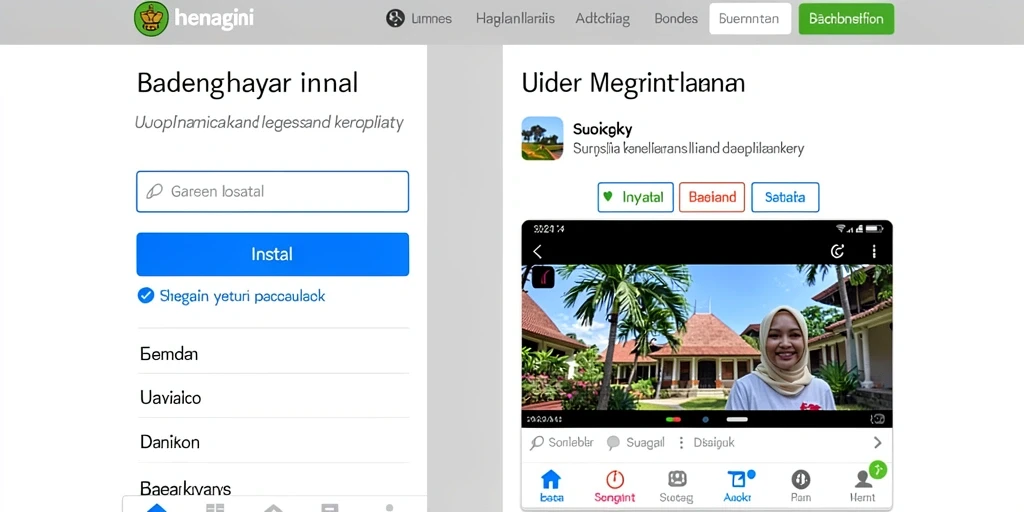Viewport: 1024px width, 512px height.
Task: Toggle the Shegain yeturi paccaulack checkbox
Action: click(145, 296)
